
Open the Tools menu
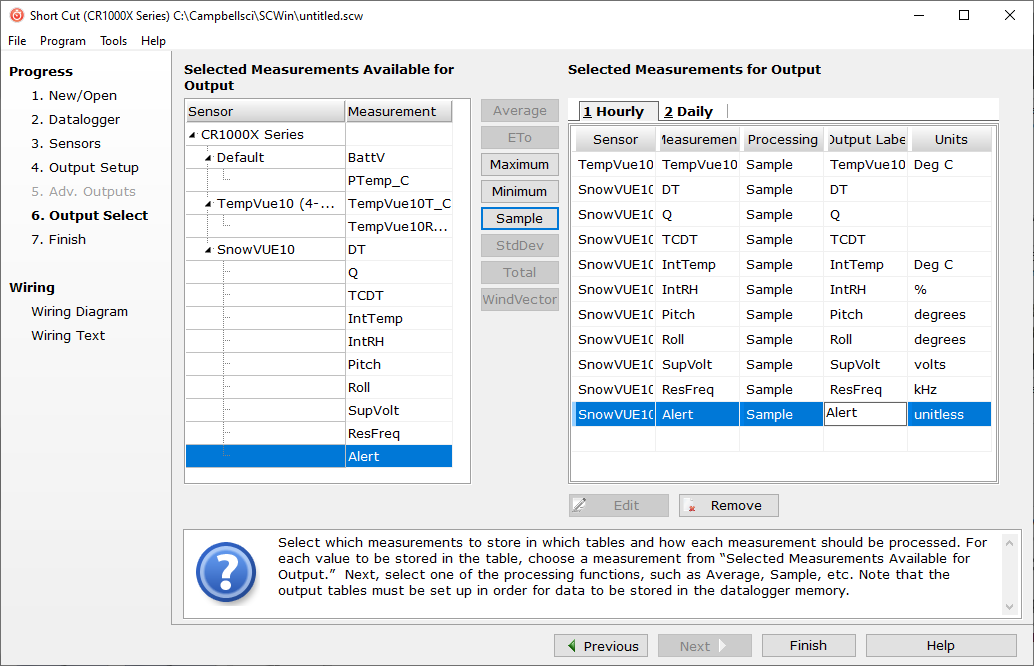point(113,41)
